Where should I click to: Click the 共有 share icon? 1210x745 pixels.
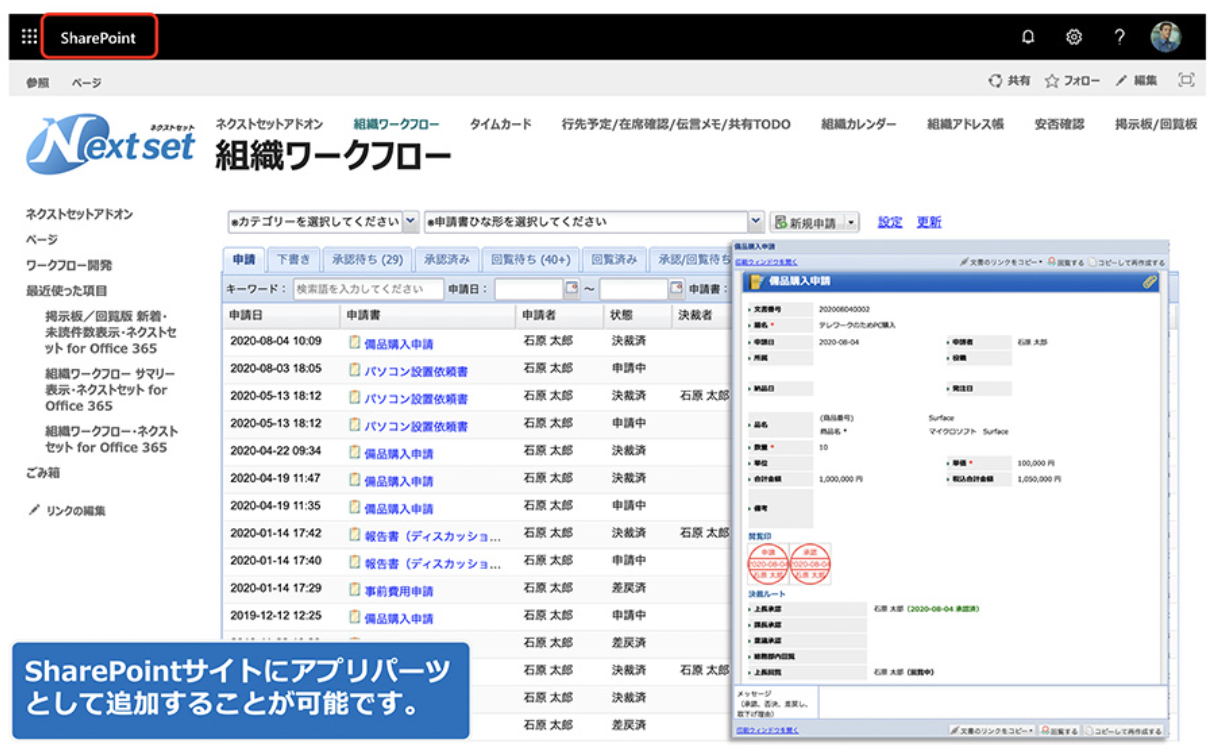pos(995,81)
